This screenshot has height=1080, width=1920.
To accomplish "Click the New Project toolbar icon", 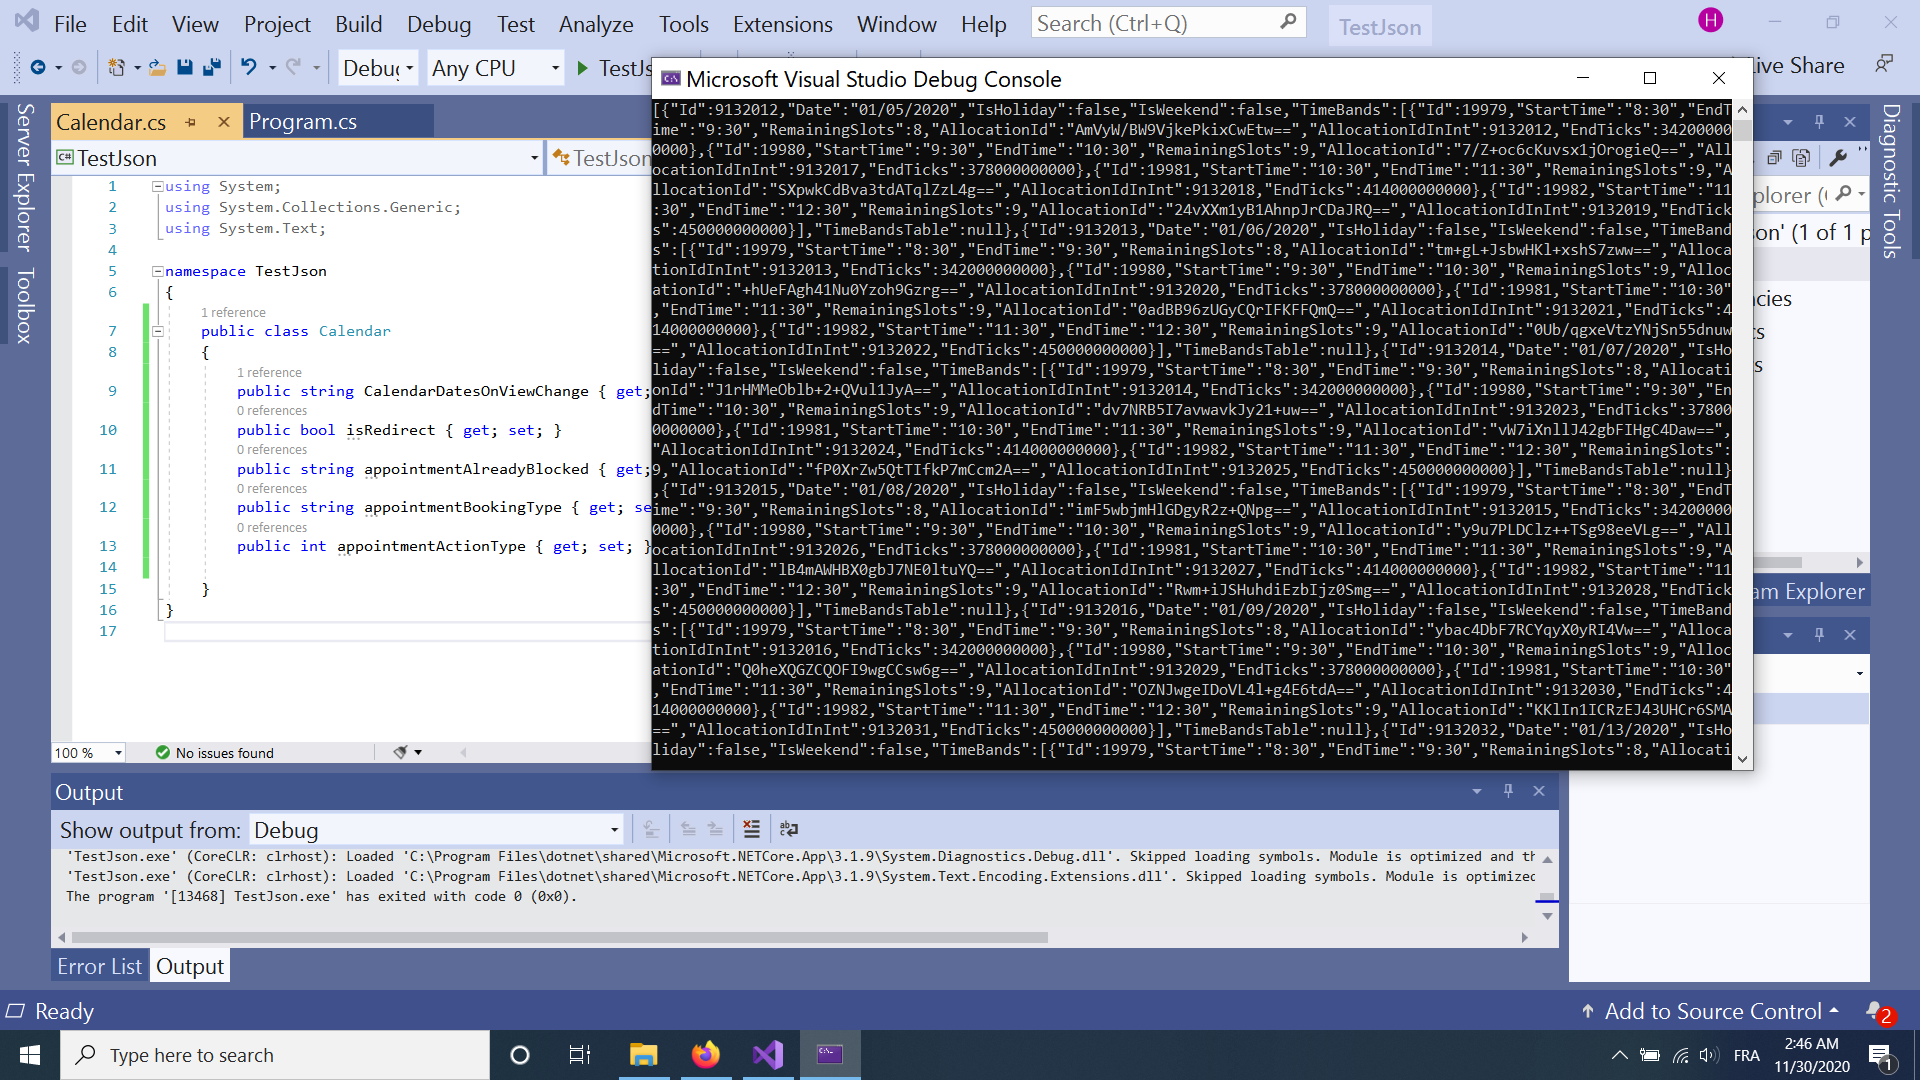I will click(x=116, y=67).
